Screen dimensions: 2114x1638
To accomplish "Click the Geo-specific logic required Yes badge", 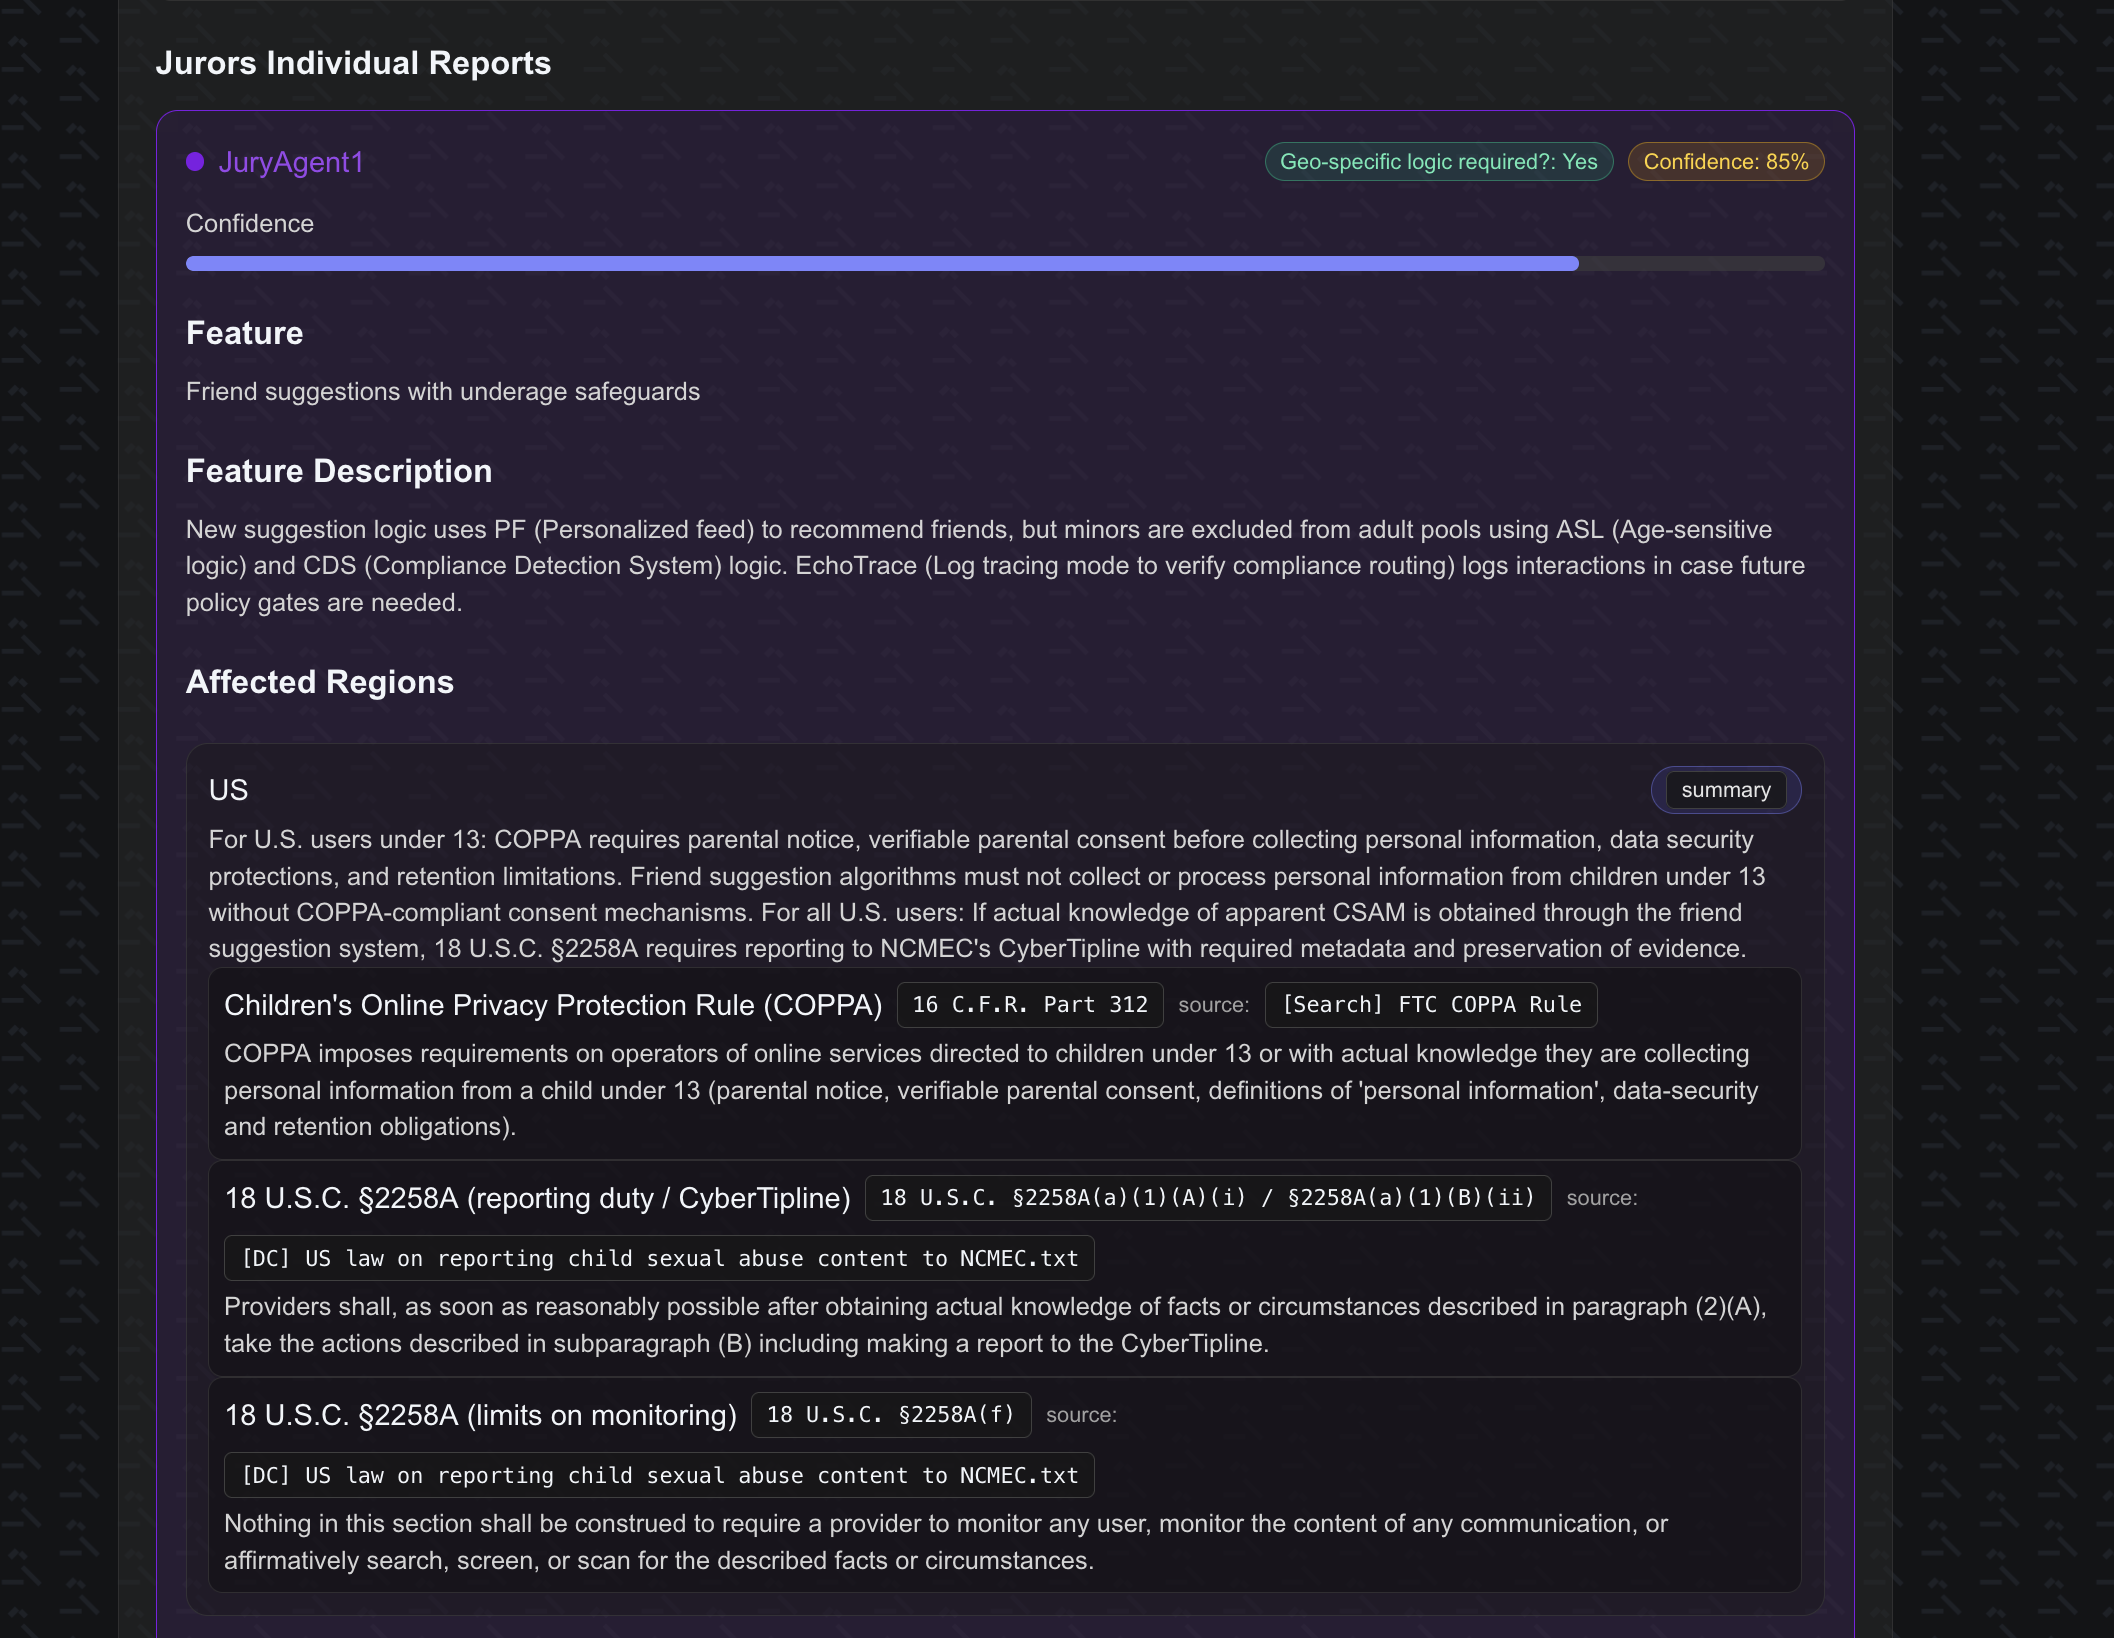I will coord(1438,162).
